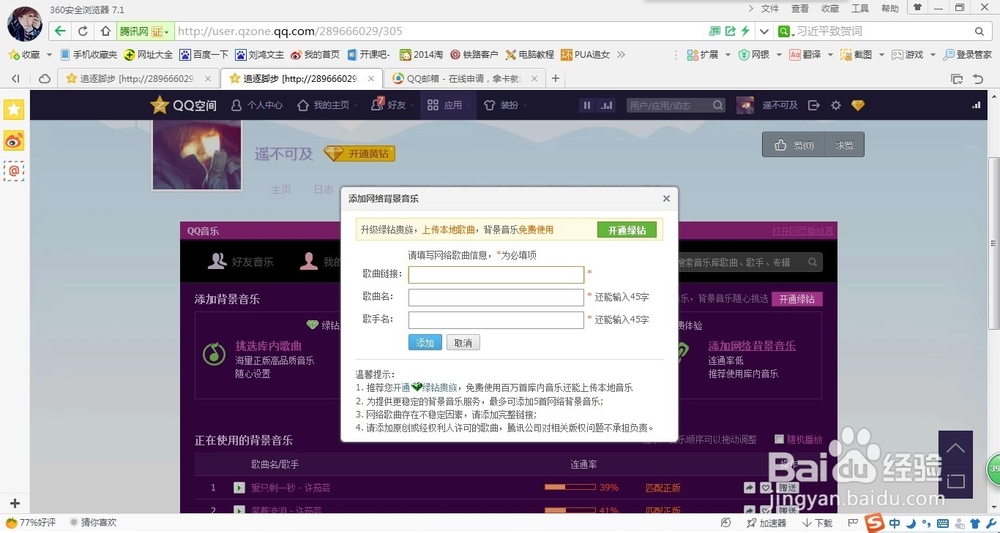Click sidebar favorites star icon
Viewport: 1000px width, 533px height.
point(14,110)
